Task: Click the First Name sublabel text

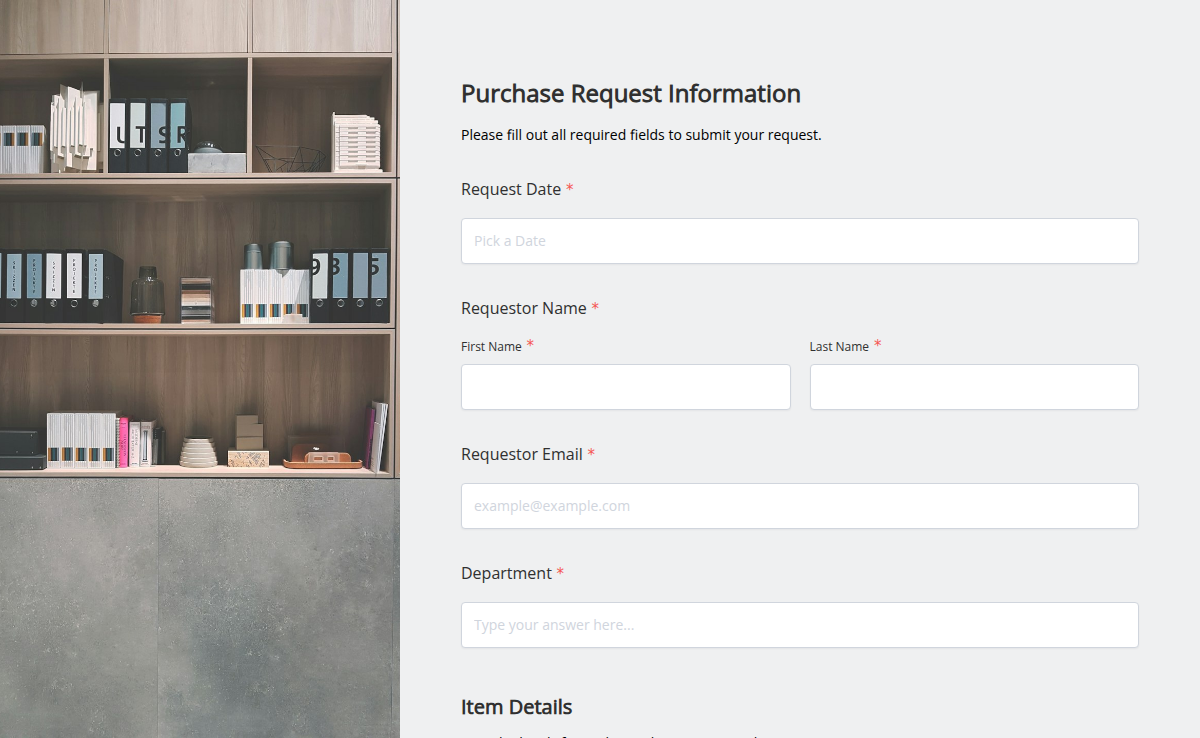Action: point(489,346)
